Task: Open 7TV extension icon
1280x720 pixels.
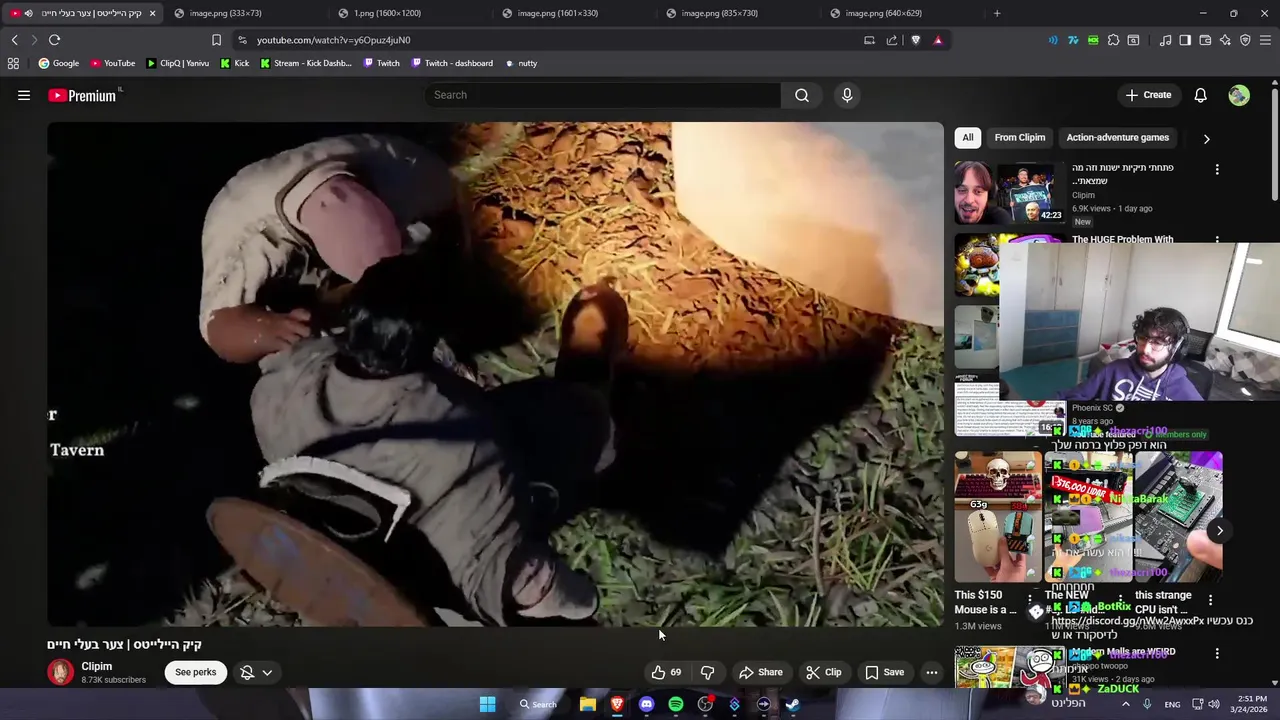Action: (1073, 40)
